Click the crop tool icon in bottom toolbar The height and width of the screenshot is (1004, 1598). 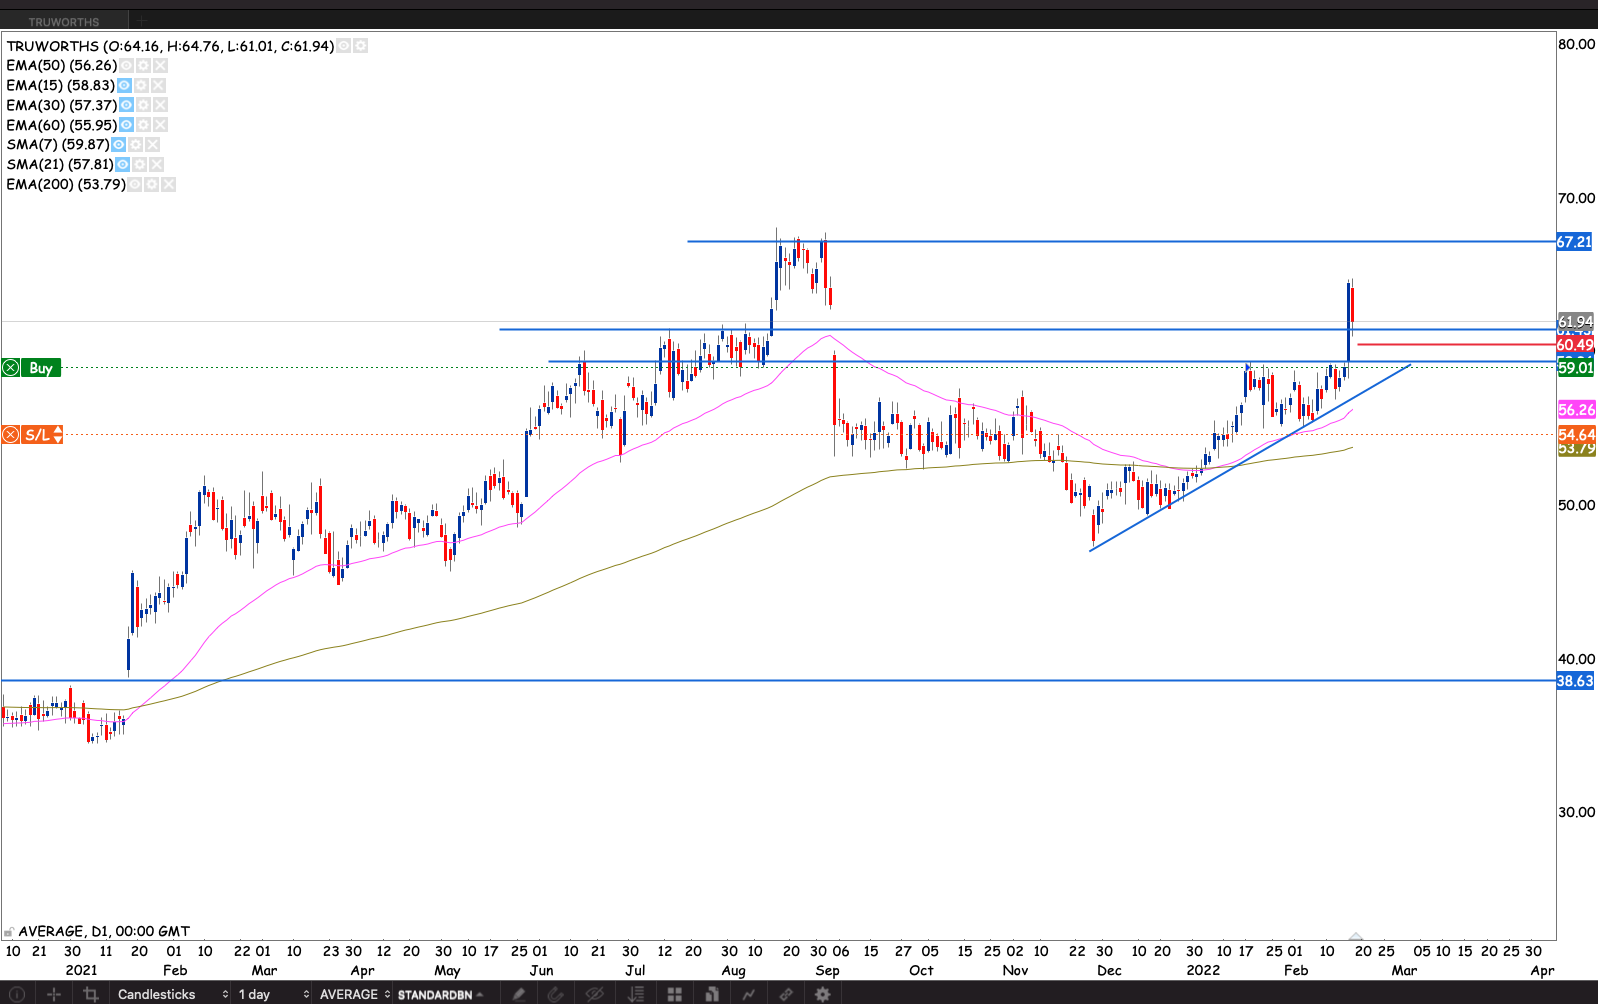coord(91,994)
